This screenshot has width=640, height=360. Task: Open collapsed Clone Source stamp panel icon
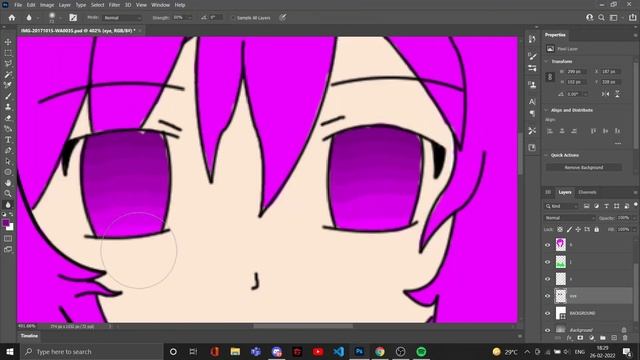[532, 84]
